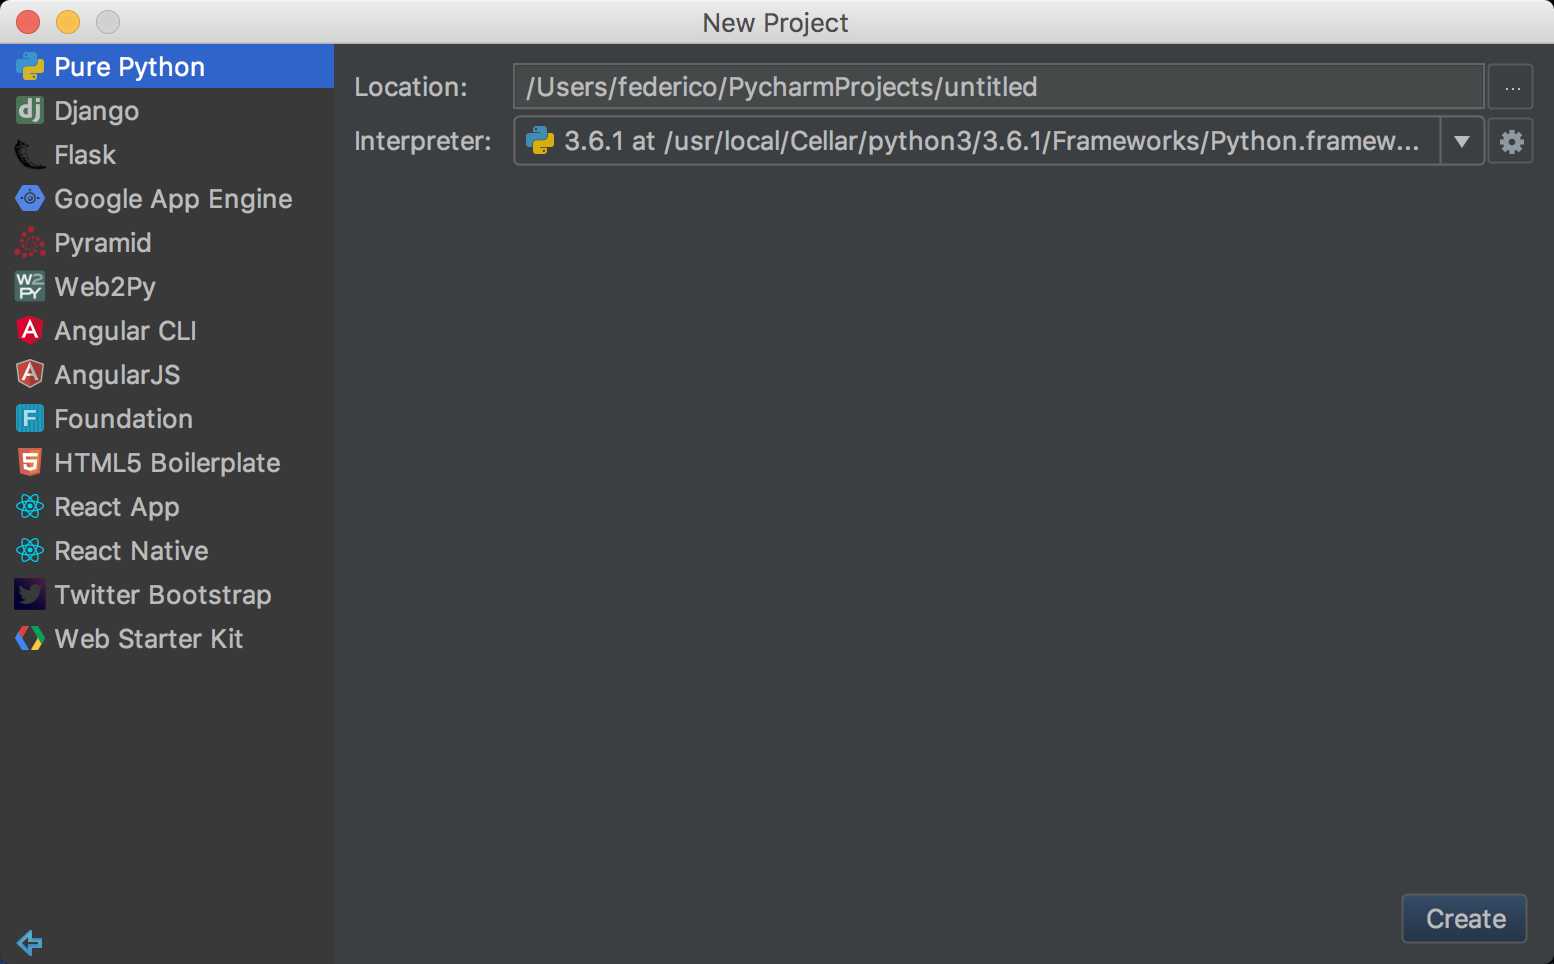Click the back arrow icon
Image resolution: width=1554 pixels, height=964 pixels.
[30, 942]
